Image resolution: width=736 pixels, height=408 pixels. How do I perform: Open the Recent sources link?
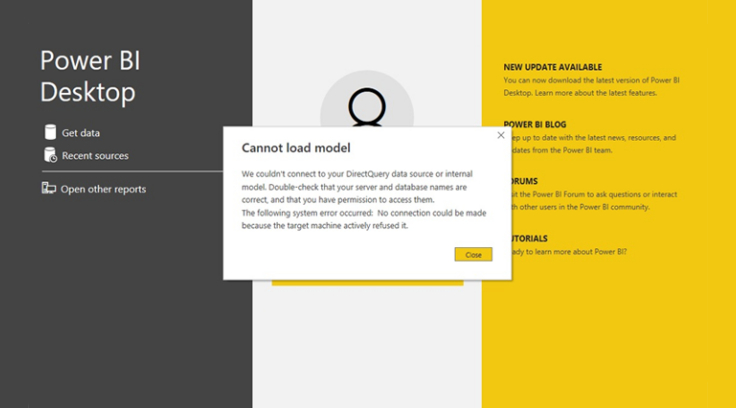[x=95, y=155]
